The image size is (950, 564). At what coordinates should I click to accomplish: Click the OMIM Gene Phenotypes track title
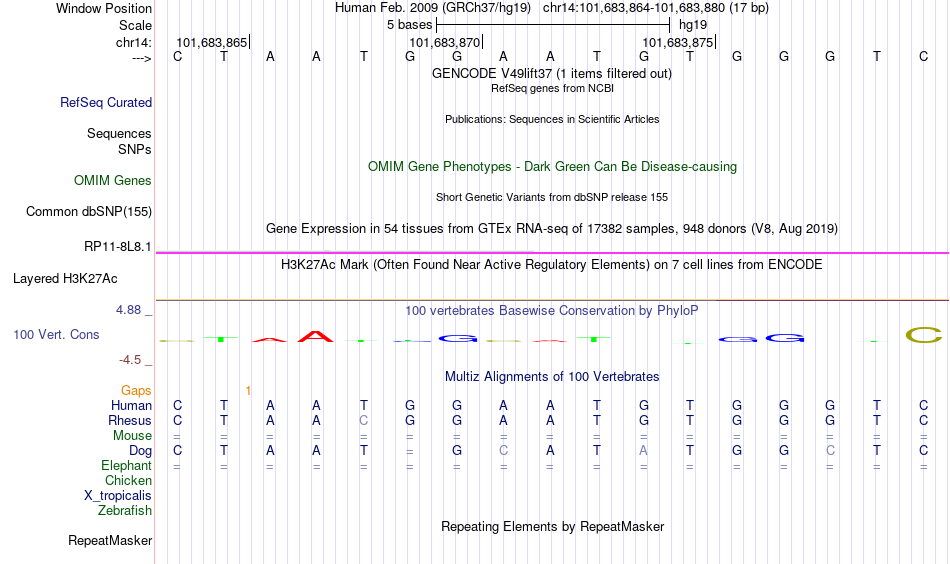(552, 167)
